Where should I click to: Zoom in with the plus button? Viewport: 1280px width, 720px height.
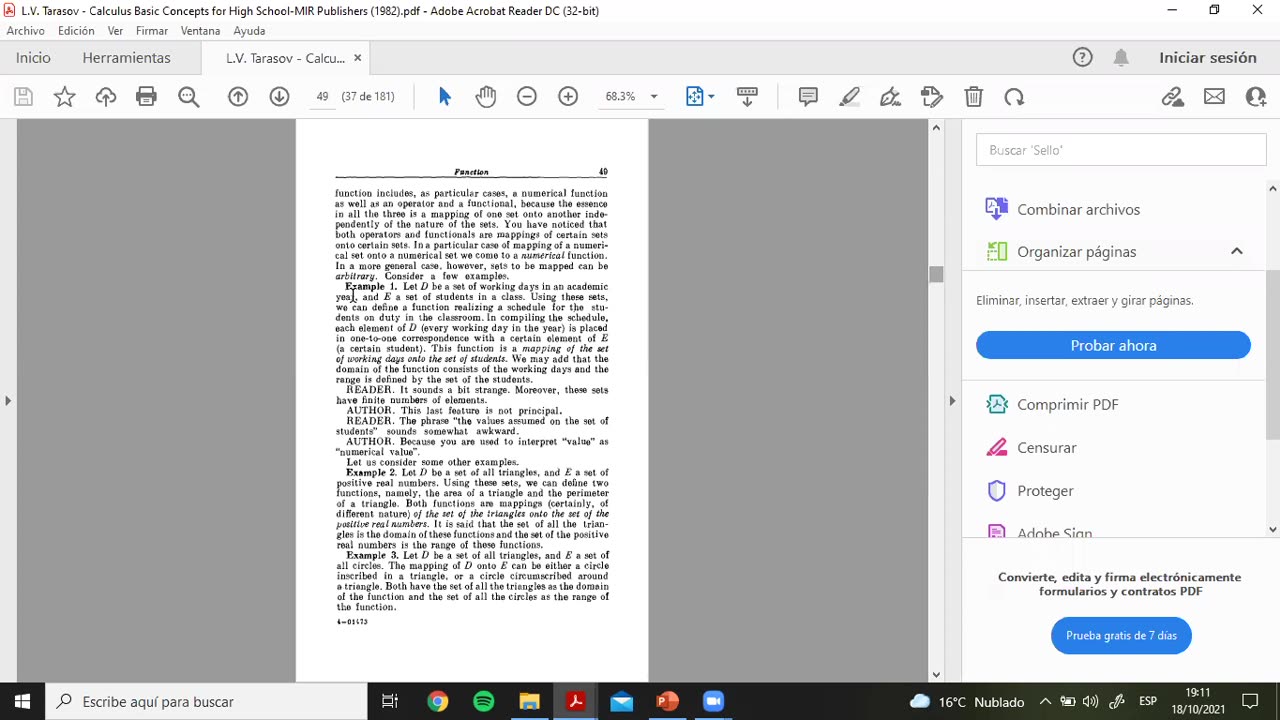[x=568, y=97]
